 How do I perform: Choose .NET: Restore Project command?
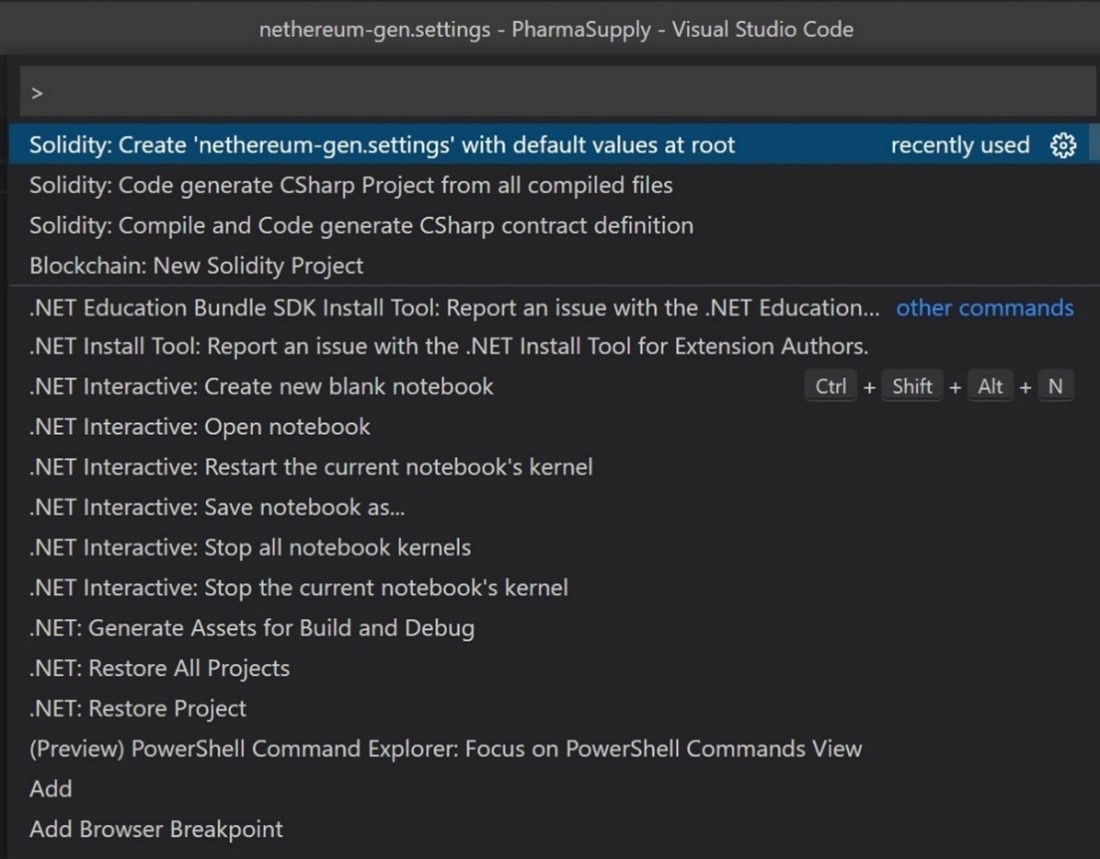pos(138,709)
